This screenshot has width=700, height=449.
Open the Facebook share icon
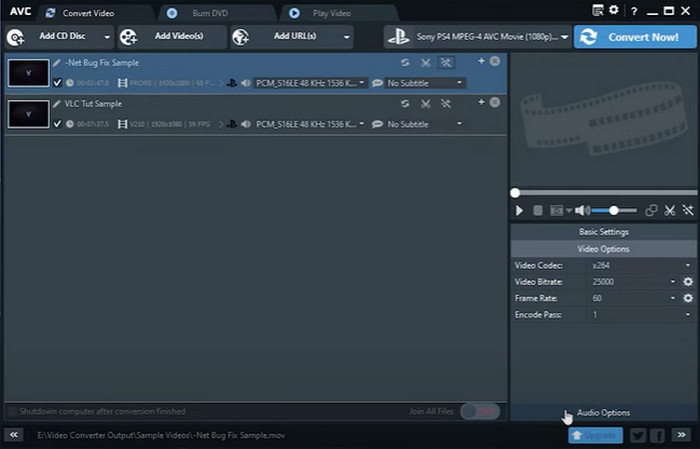(x=657, y=435)
